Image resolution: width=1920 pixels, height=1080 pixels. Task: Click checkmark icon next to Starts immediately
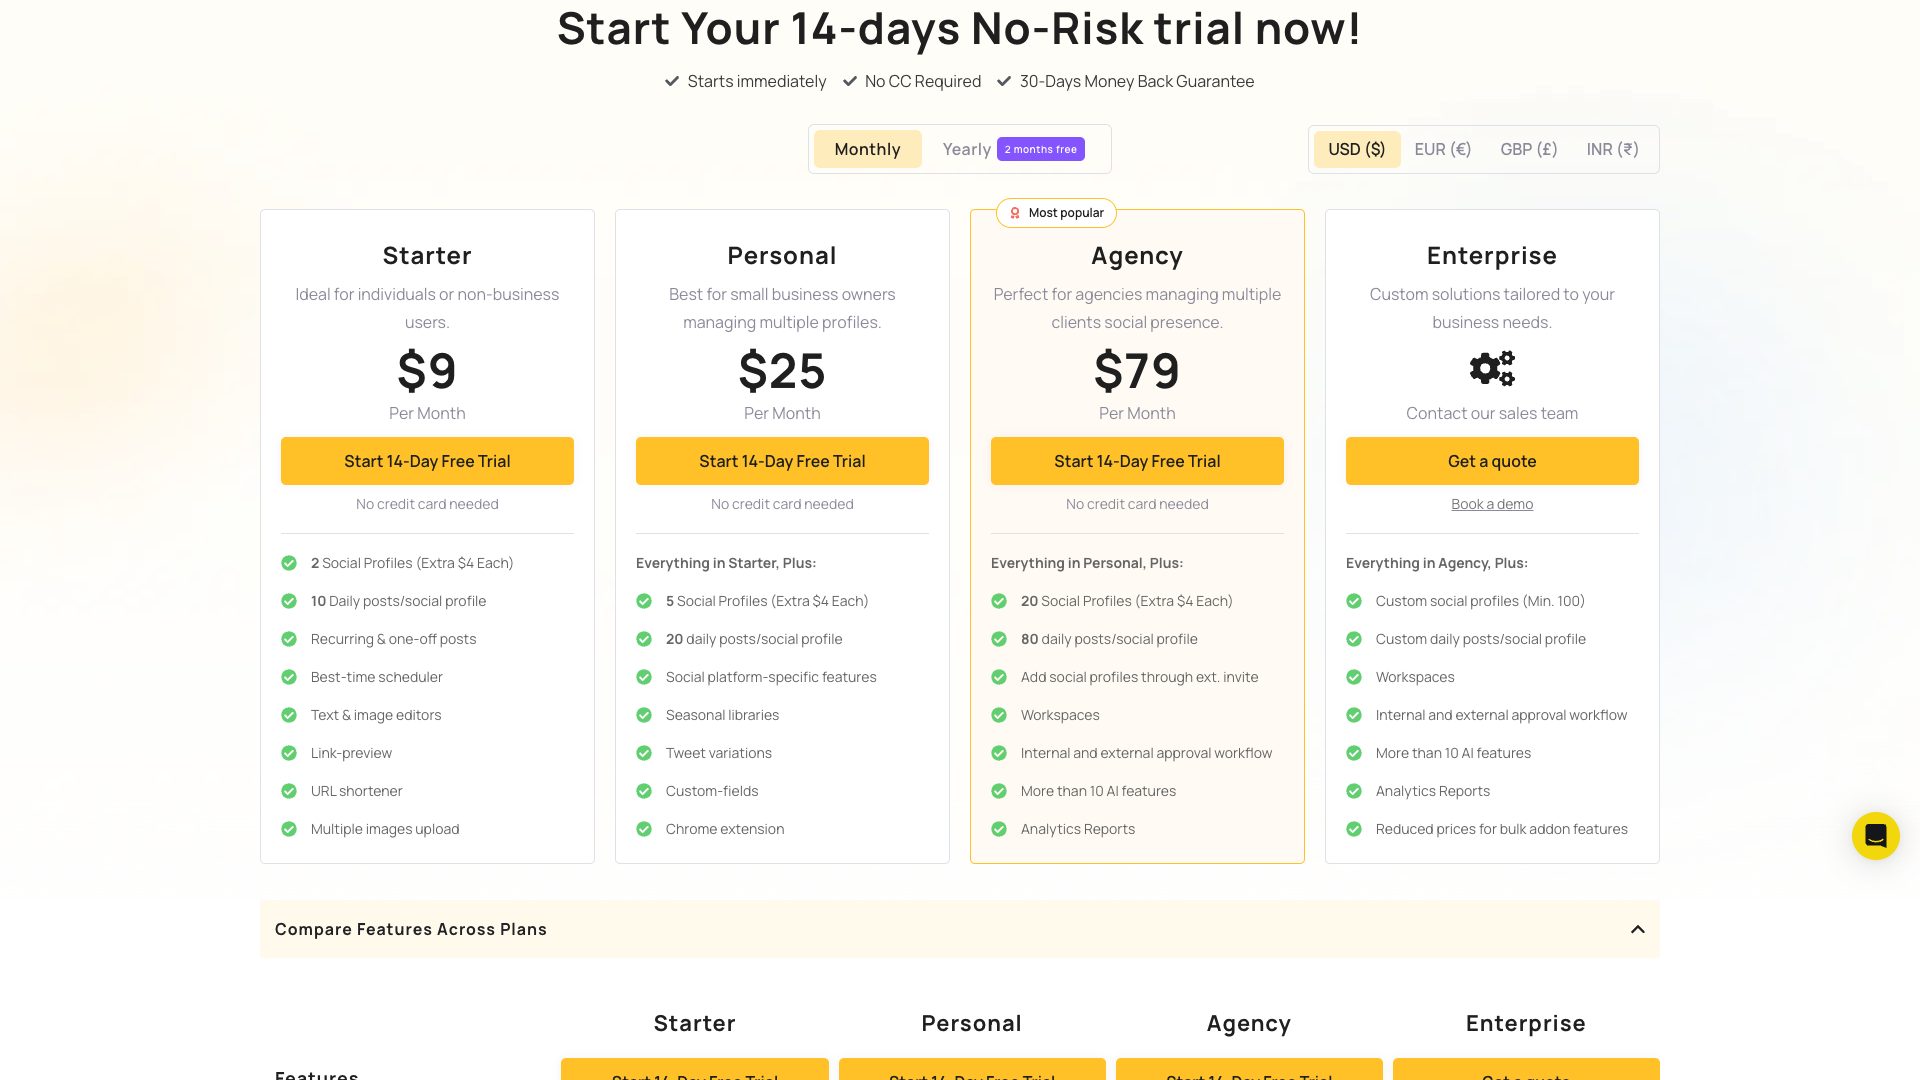672,81
